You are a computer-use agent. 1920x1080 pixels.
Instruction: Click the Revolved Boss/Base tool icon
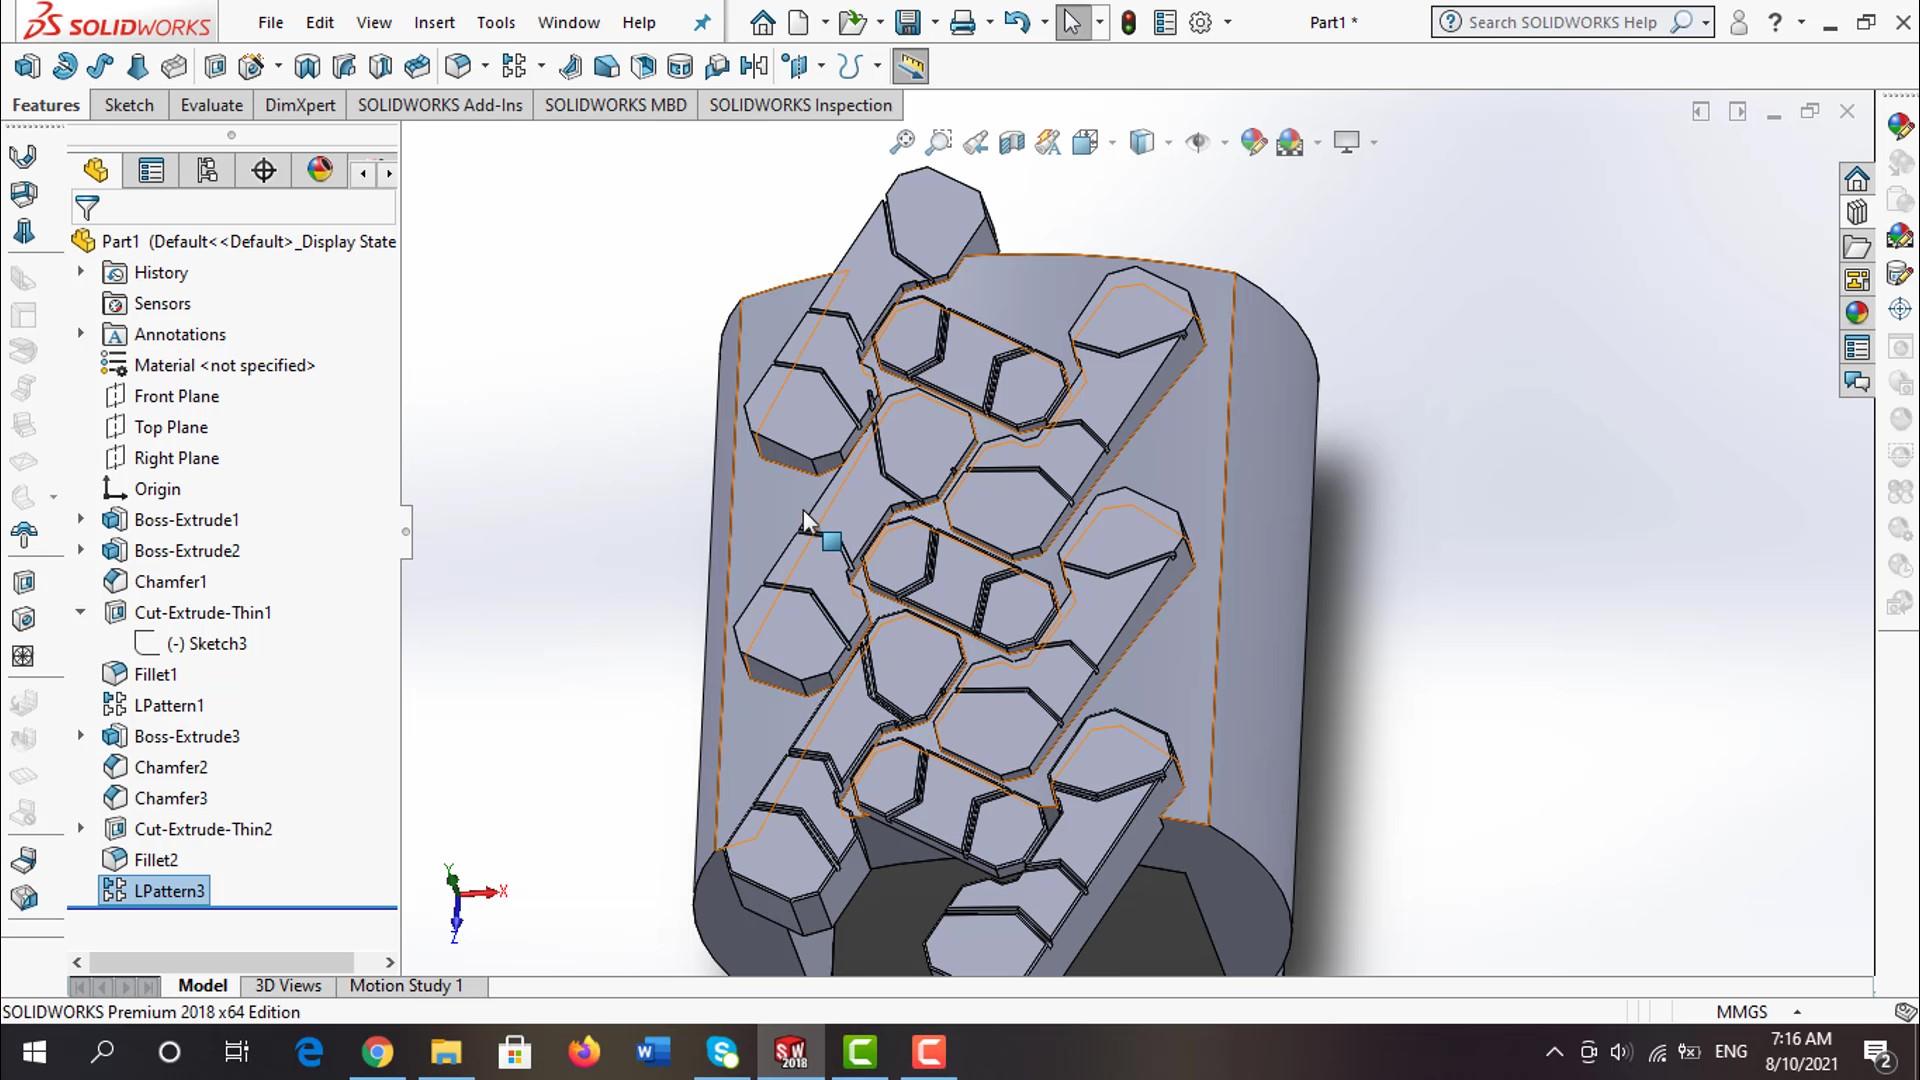tap(65, 67)
